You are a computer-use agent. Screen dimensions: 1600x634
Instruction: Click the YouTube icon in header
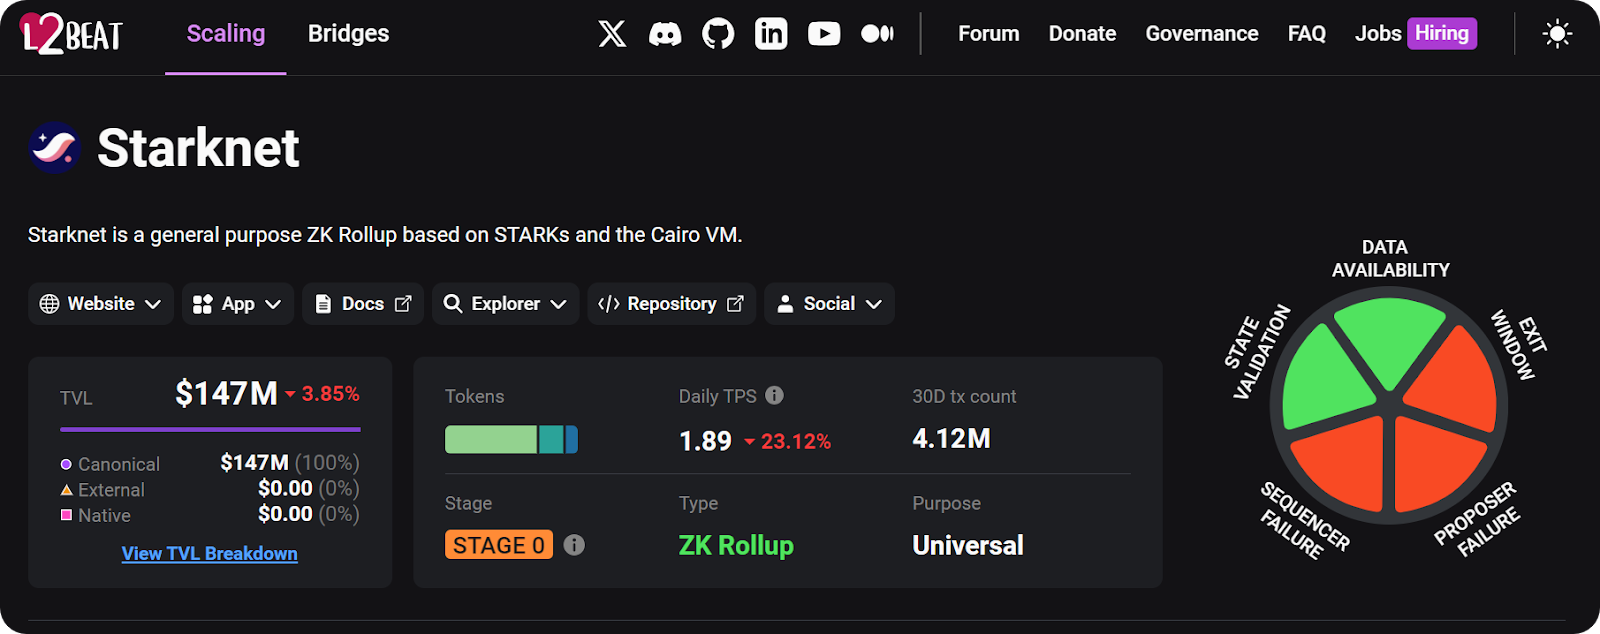(x=824, y=34)
